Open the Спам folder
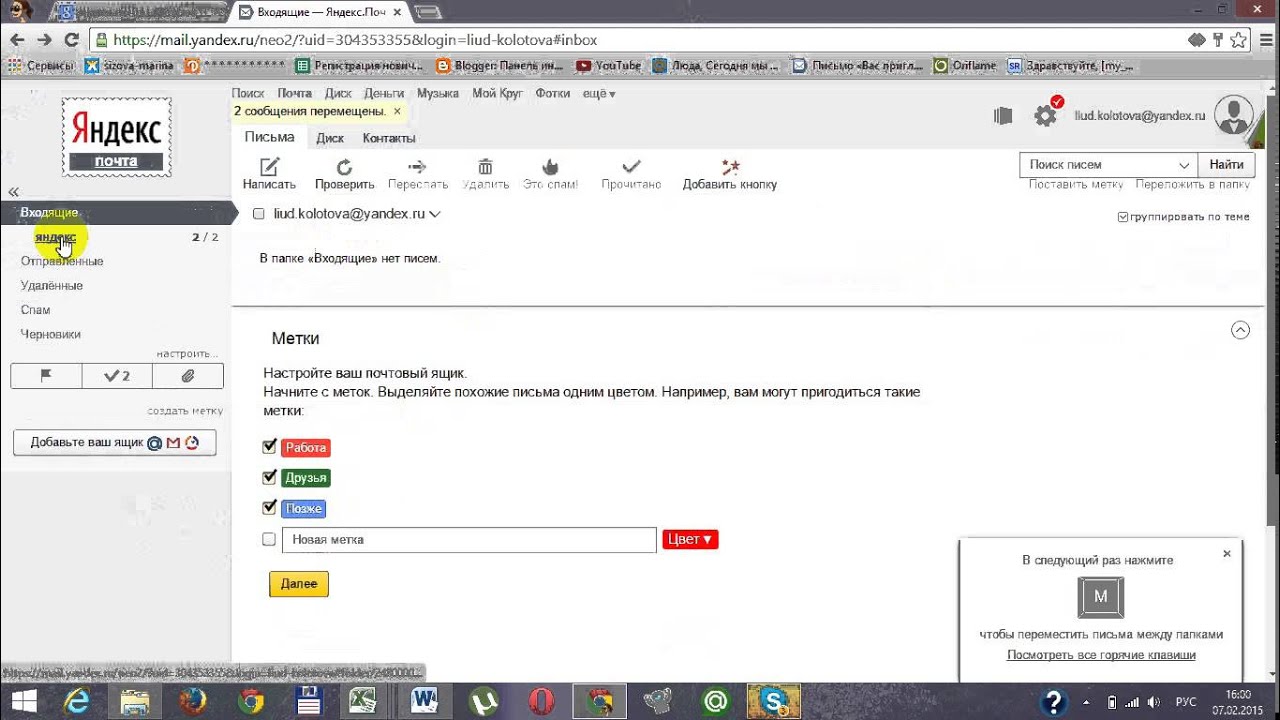This screenshot has height=720, width=1280. [x=35, y=310]
